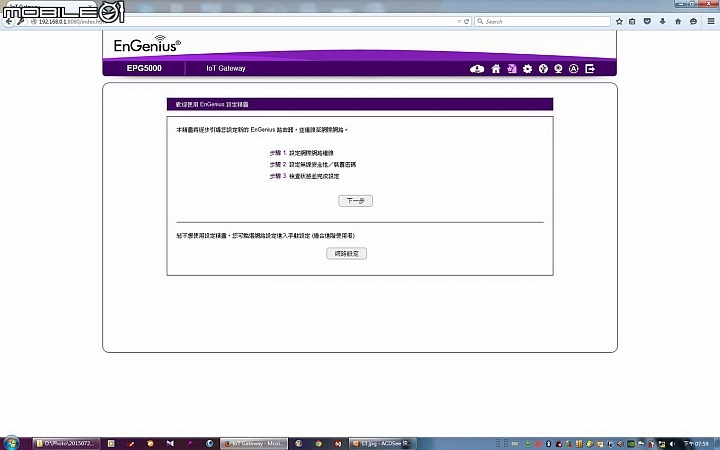Screen dimensions: 720x450
Task: Open the cloud service icon in EnGenius header
Action: click(477, 69)
